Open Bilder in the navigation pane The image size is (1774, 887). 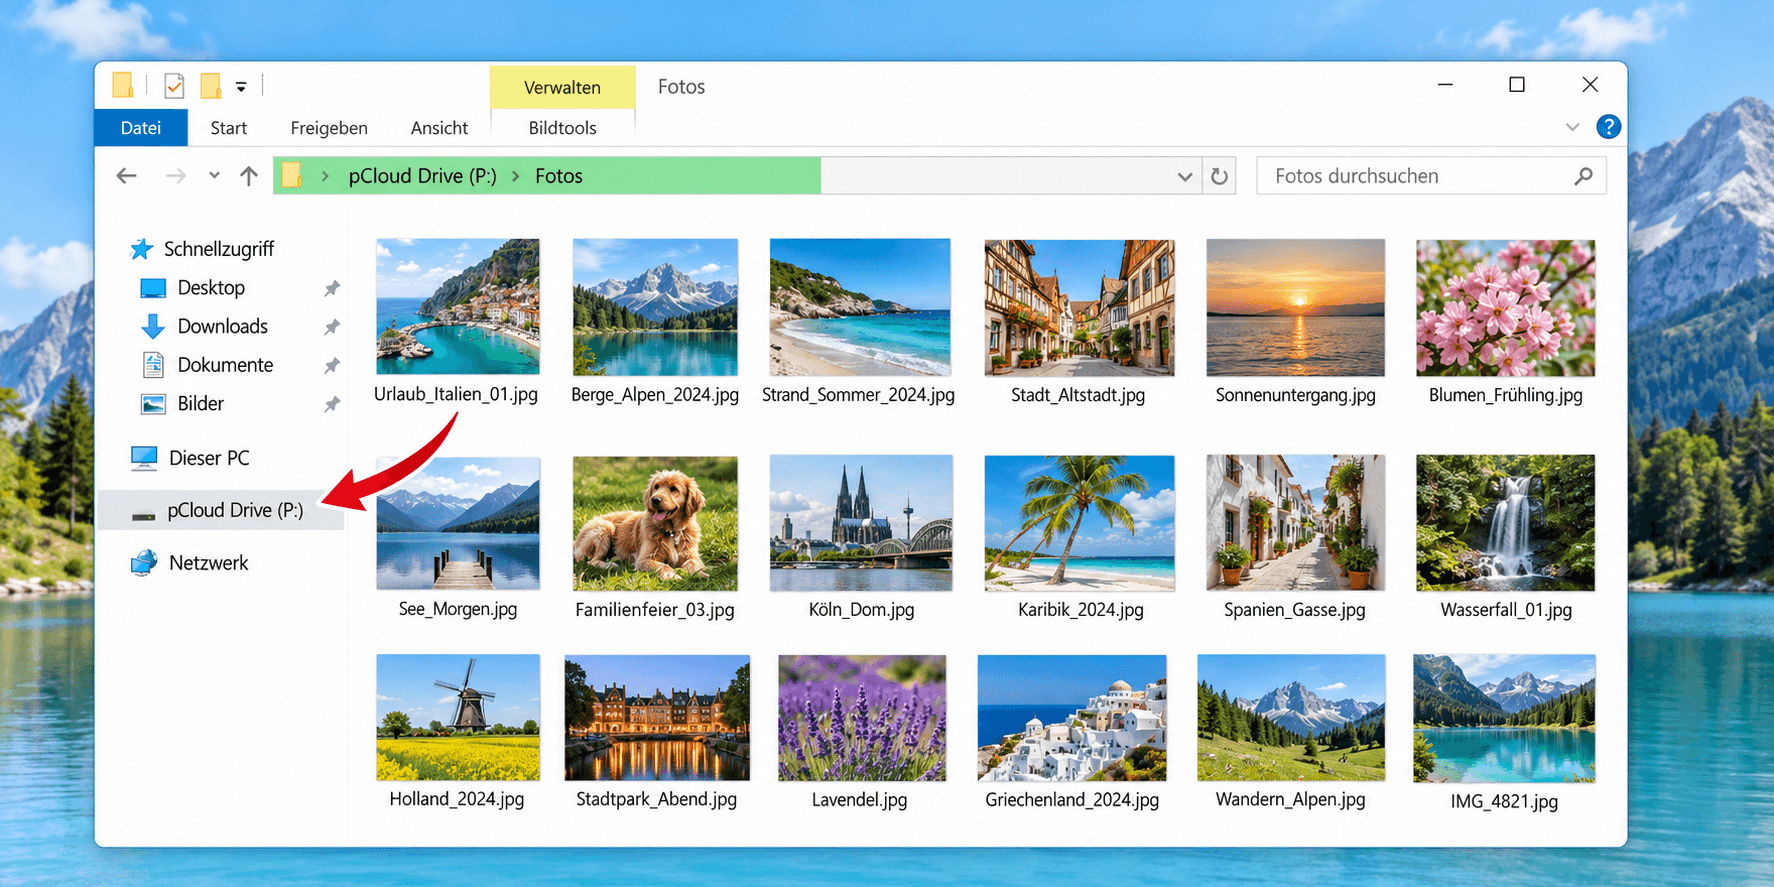tap(200, 404)
